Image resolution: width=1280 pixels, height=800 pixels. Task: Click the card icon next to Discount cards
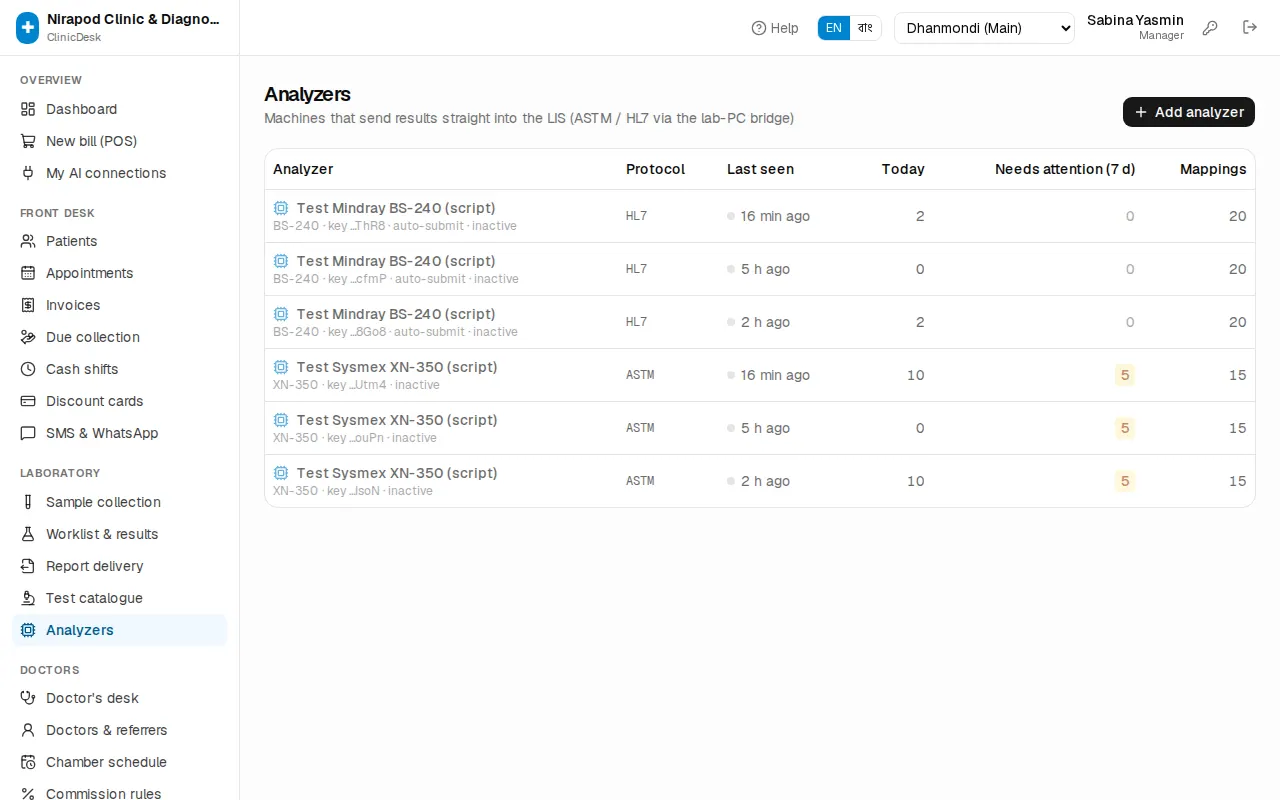pos(28,401)
